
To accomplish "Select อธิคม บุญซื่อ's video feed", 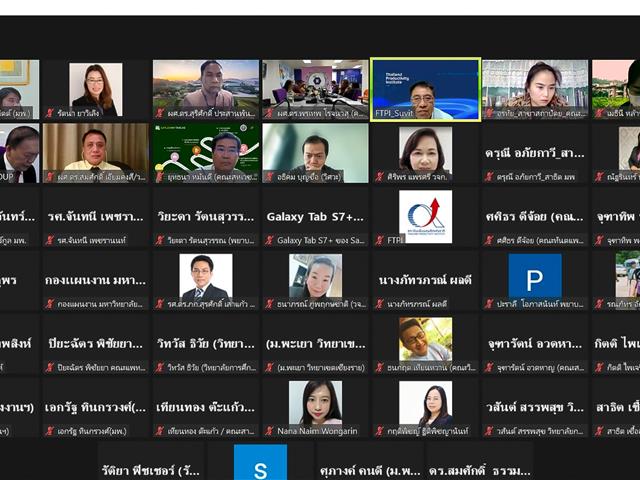I will (x=315, y=153).
